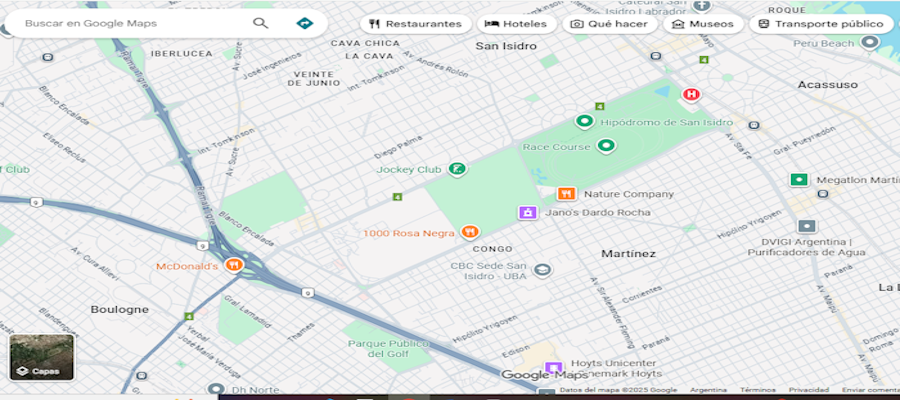Image resolution: width=900 pixels, height=400 pixels.
Task: Click the Jano's Dardo Rocha purple pin
Action: click(x=527, y=212)
